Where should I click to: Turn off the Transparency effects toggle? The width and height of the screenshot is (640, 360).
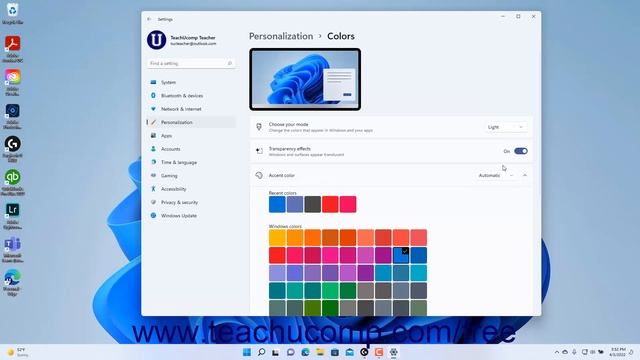(x=521, y=151)
